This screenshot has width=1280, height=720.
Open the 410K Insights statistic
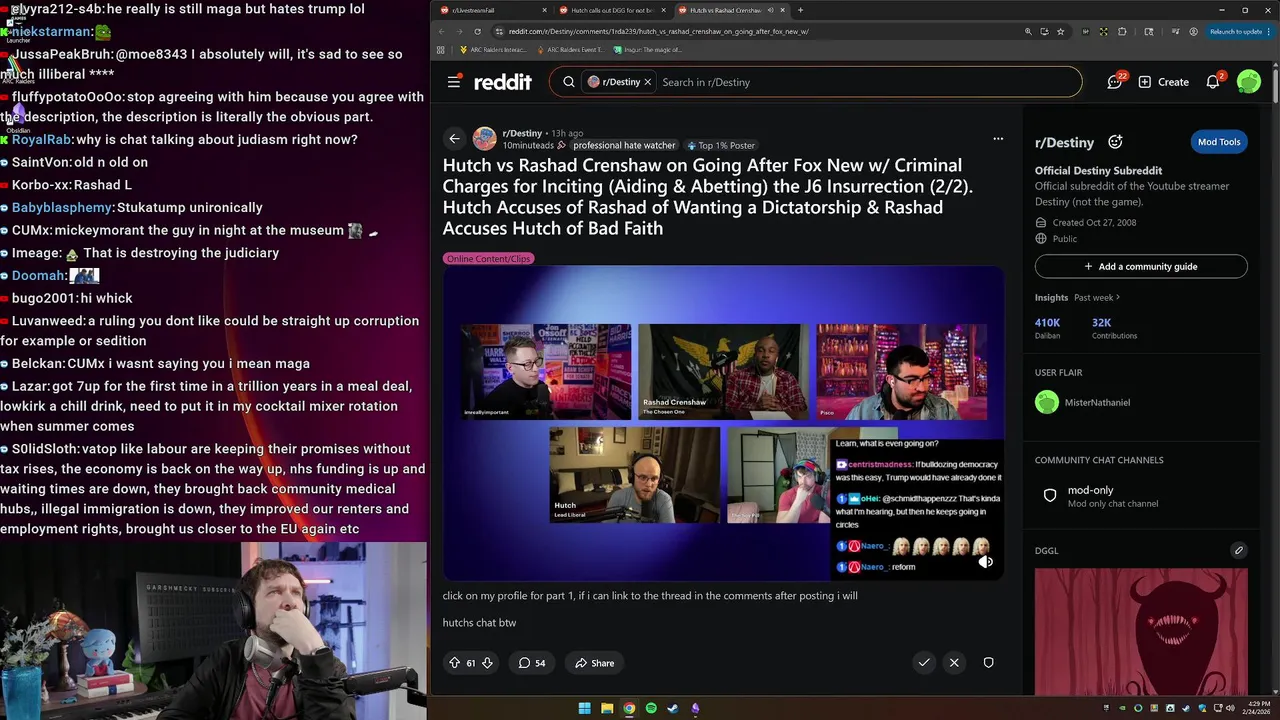point(1048,328)
